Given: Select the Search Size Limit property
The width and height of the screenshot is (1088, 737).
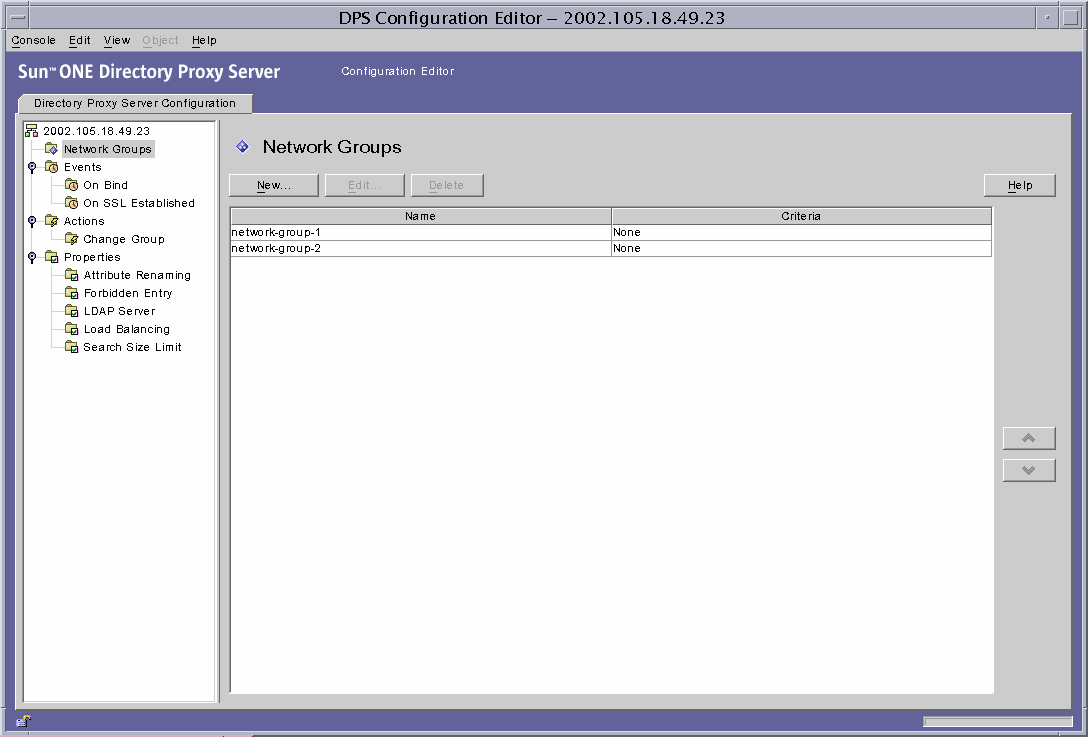Looking at the screenshot, I should (132, 347).
